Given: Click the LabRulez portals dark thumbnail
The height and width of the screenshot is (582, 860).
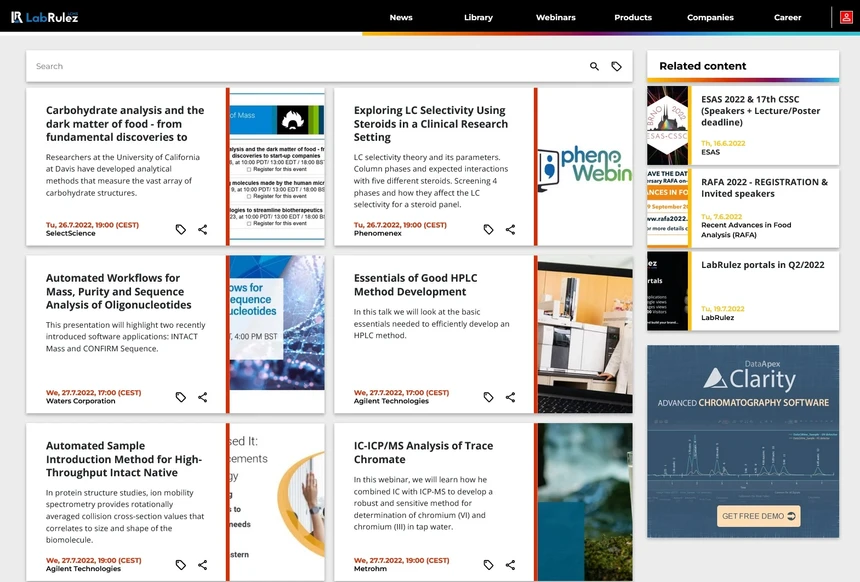Looking at the screenshot, I should 667,291.
